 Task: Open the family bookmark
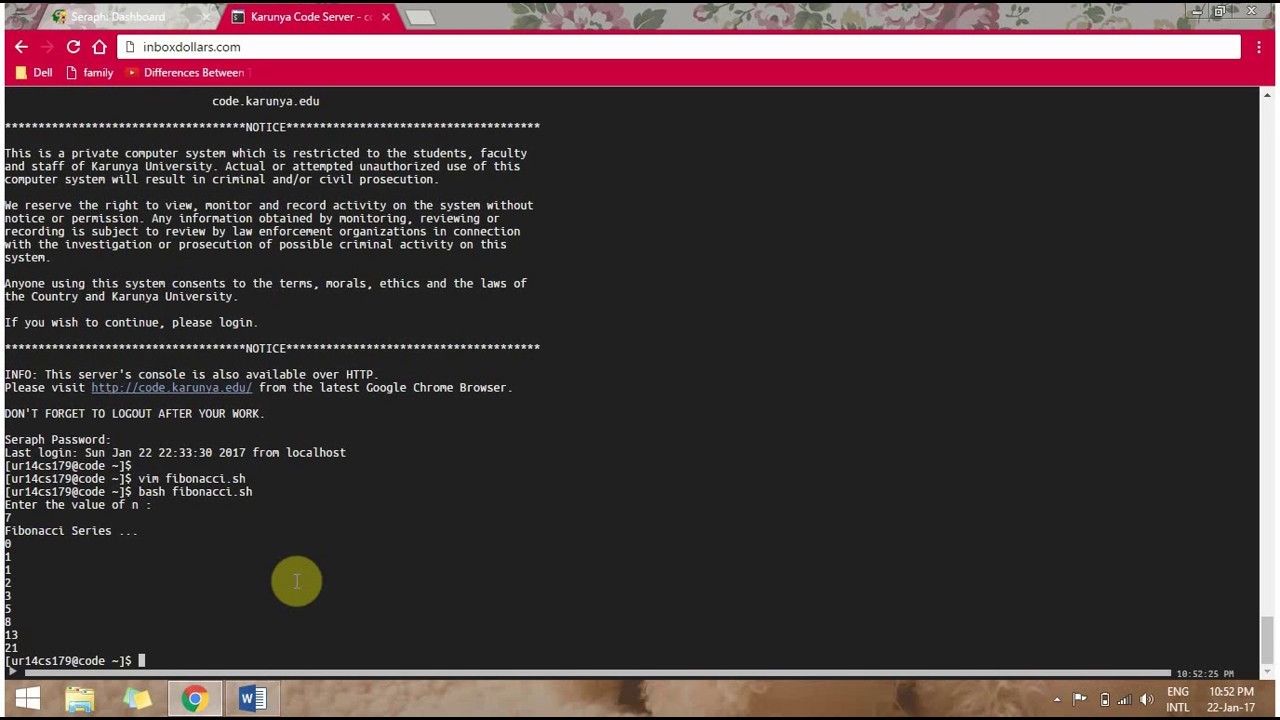[x=88, y=73]
